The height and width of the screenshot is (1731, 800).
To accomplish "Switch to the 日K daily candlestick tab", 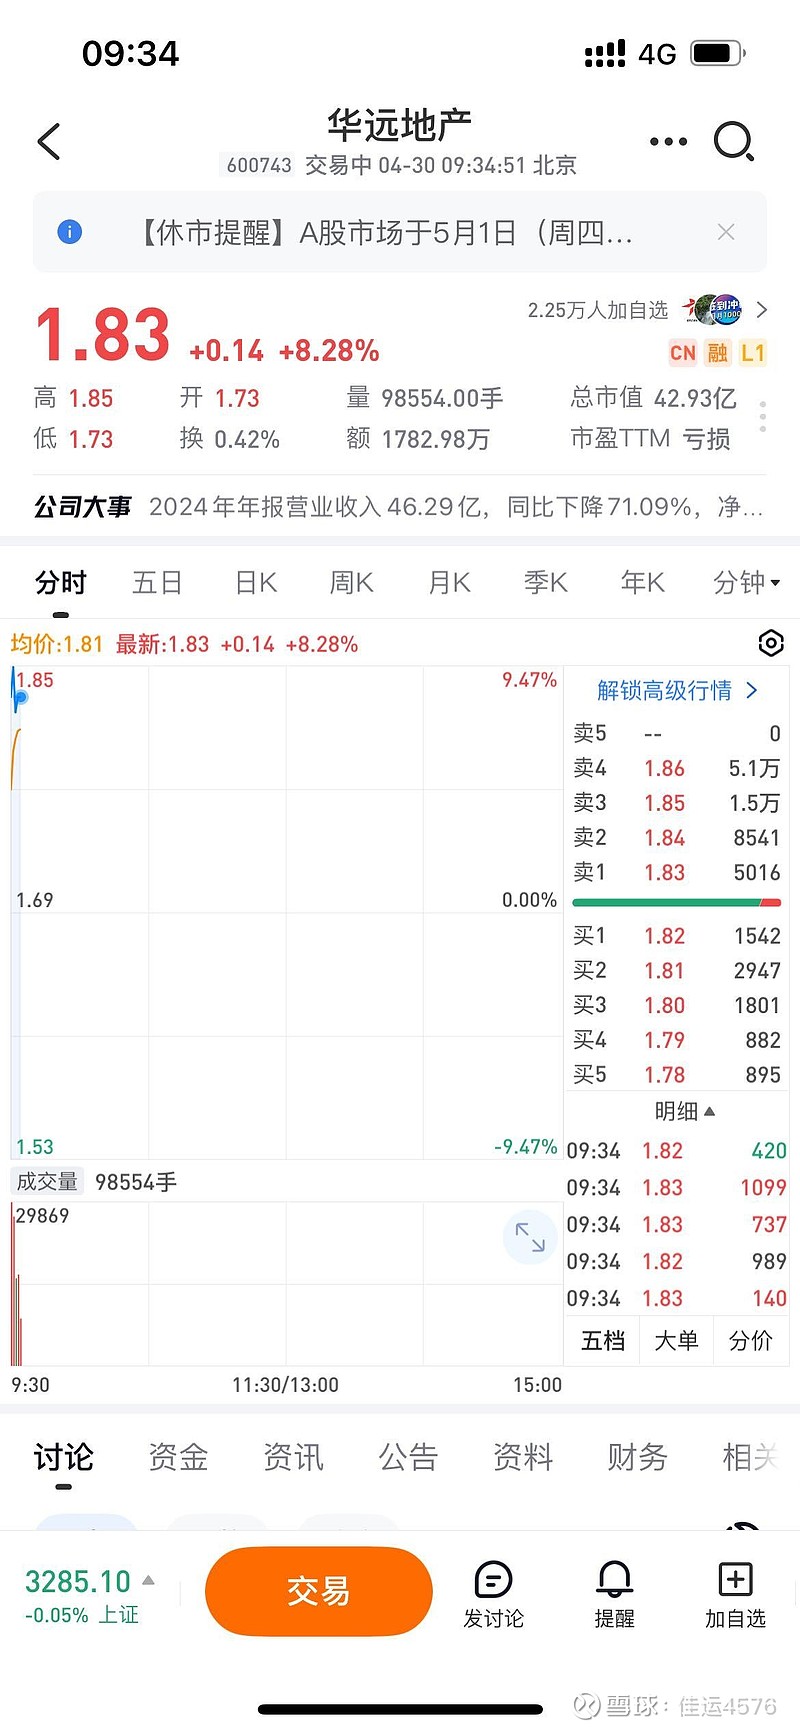I will 256,582.
